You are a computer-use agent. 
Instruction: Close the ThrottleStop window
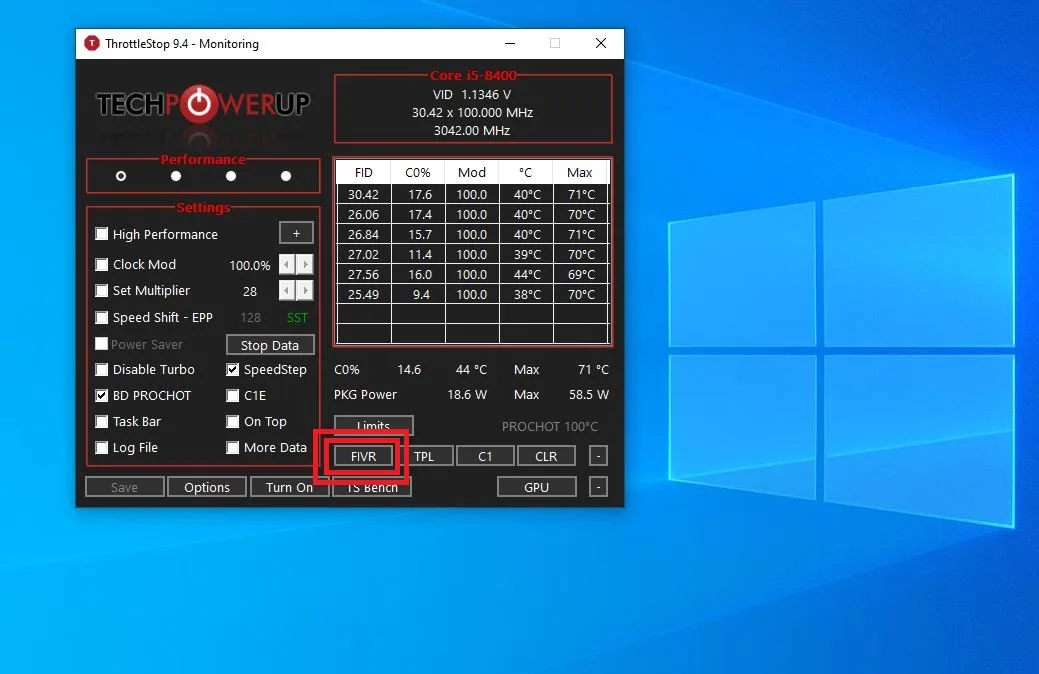click(600, 43)
